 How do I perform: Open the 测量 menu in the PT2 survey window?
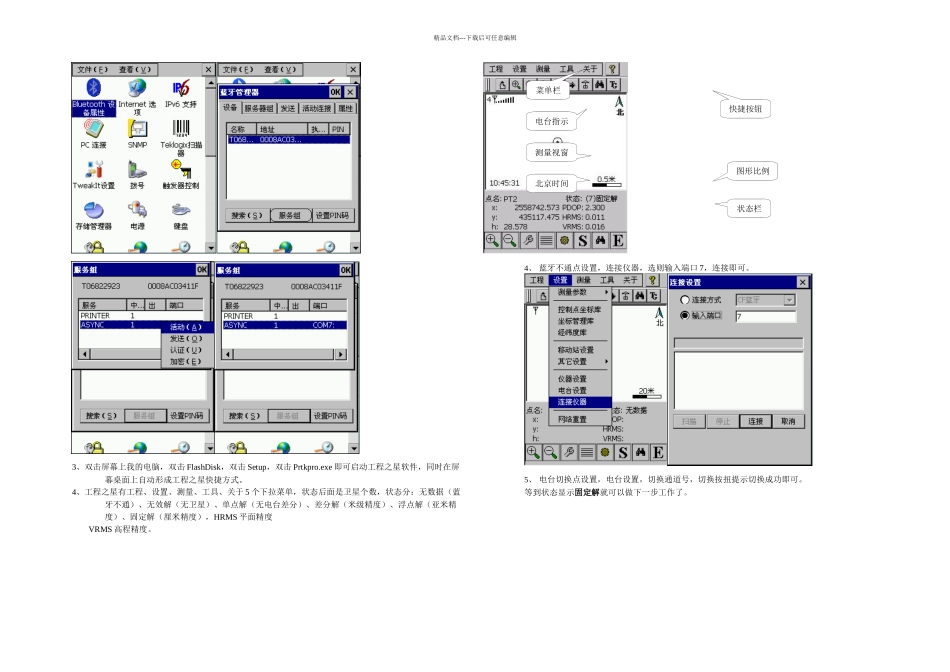(543, 69)
